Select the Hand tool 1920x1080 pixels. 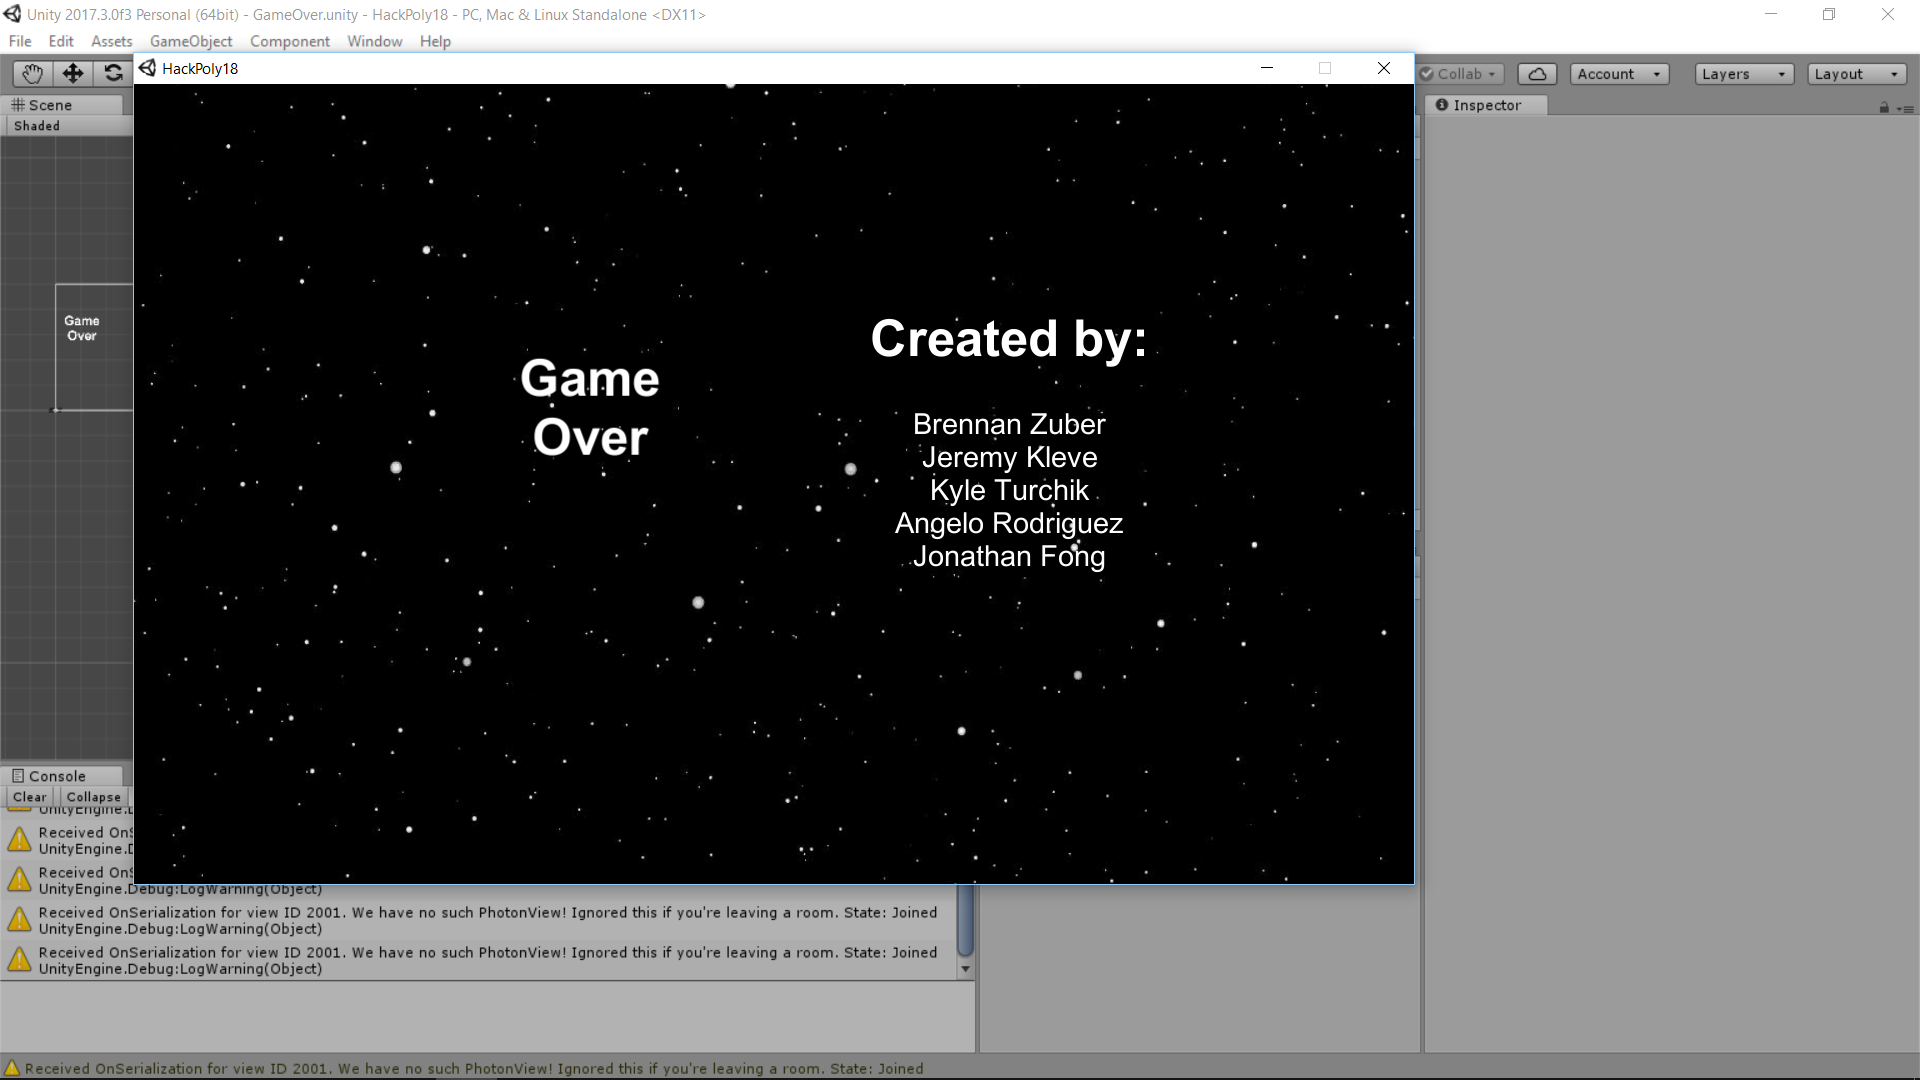[x=32, y=73]
